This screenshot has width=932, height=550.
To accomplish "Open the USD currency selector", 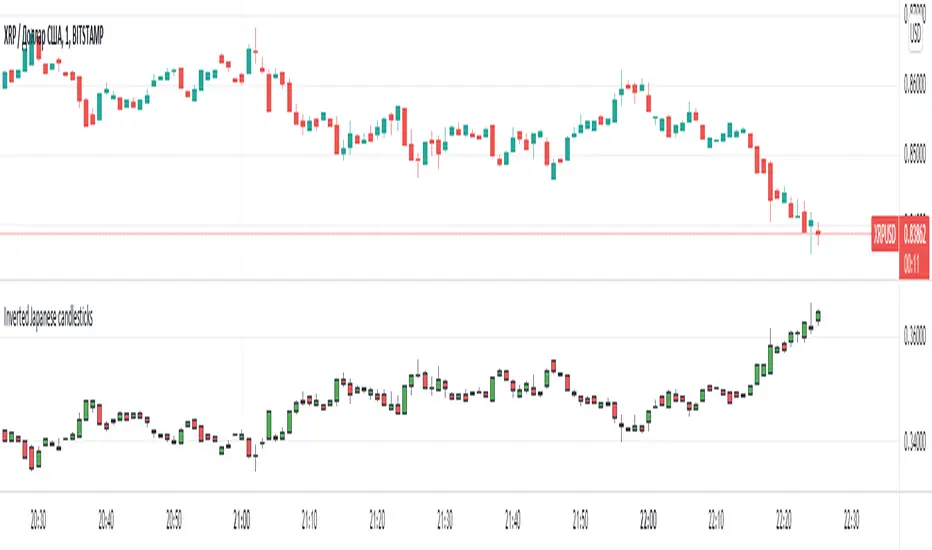I will (x=915, y=34).
